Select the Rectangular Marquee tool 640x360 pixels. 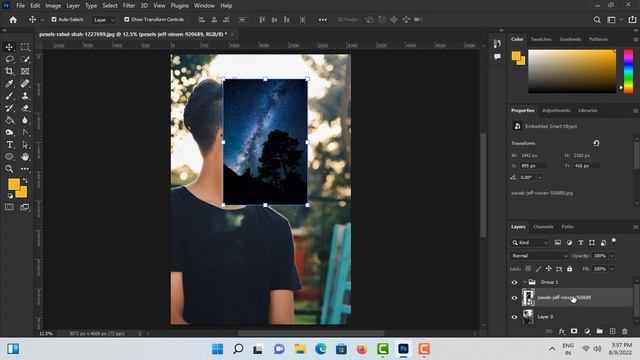pyautogui.click(x=25, y=47)
